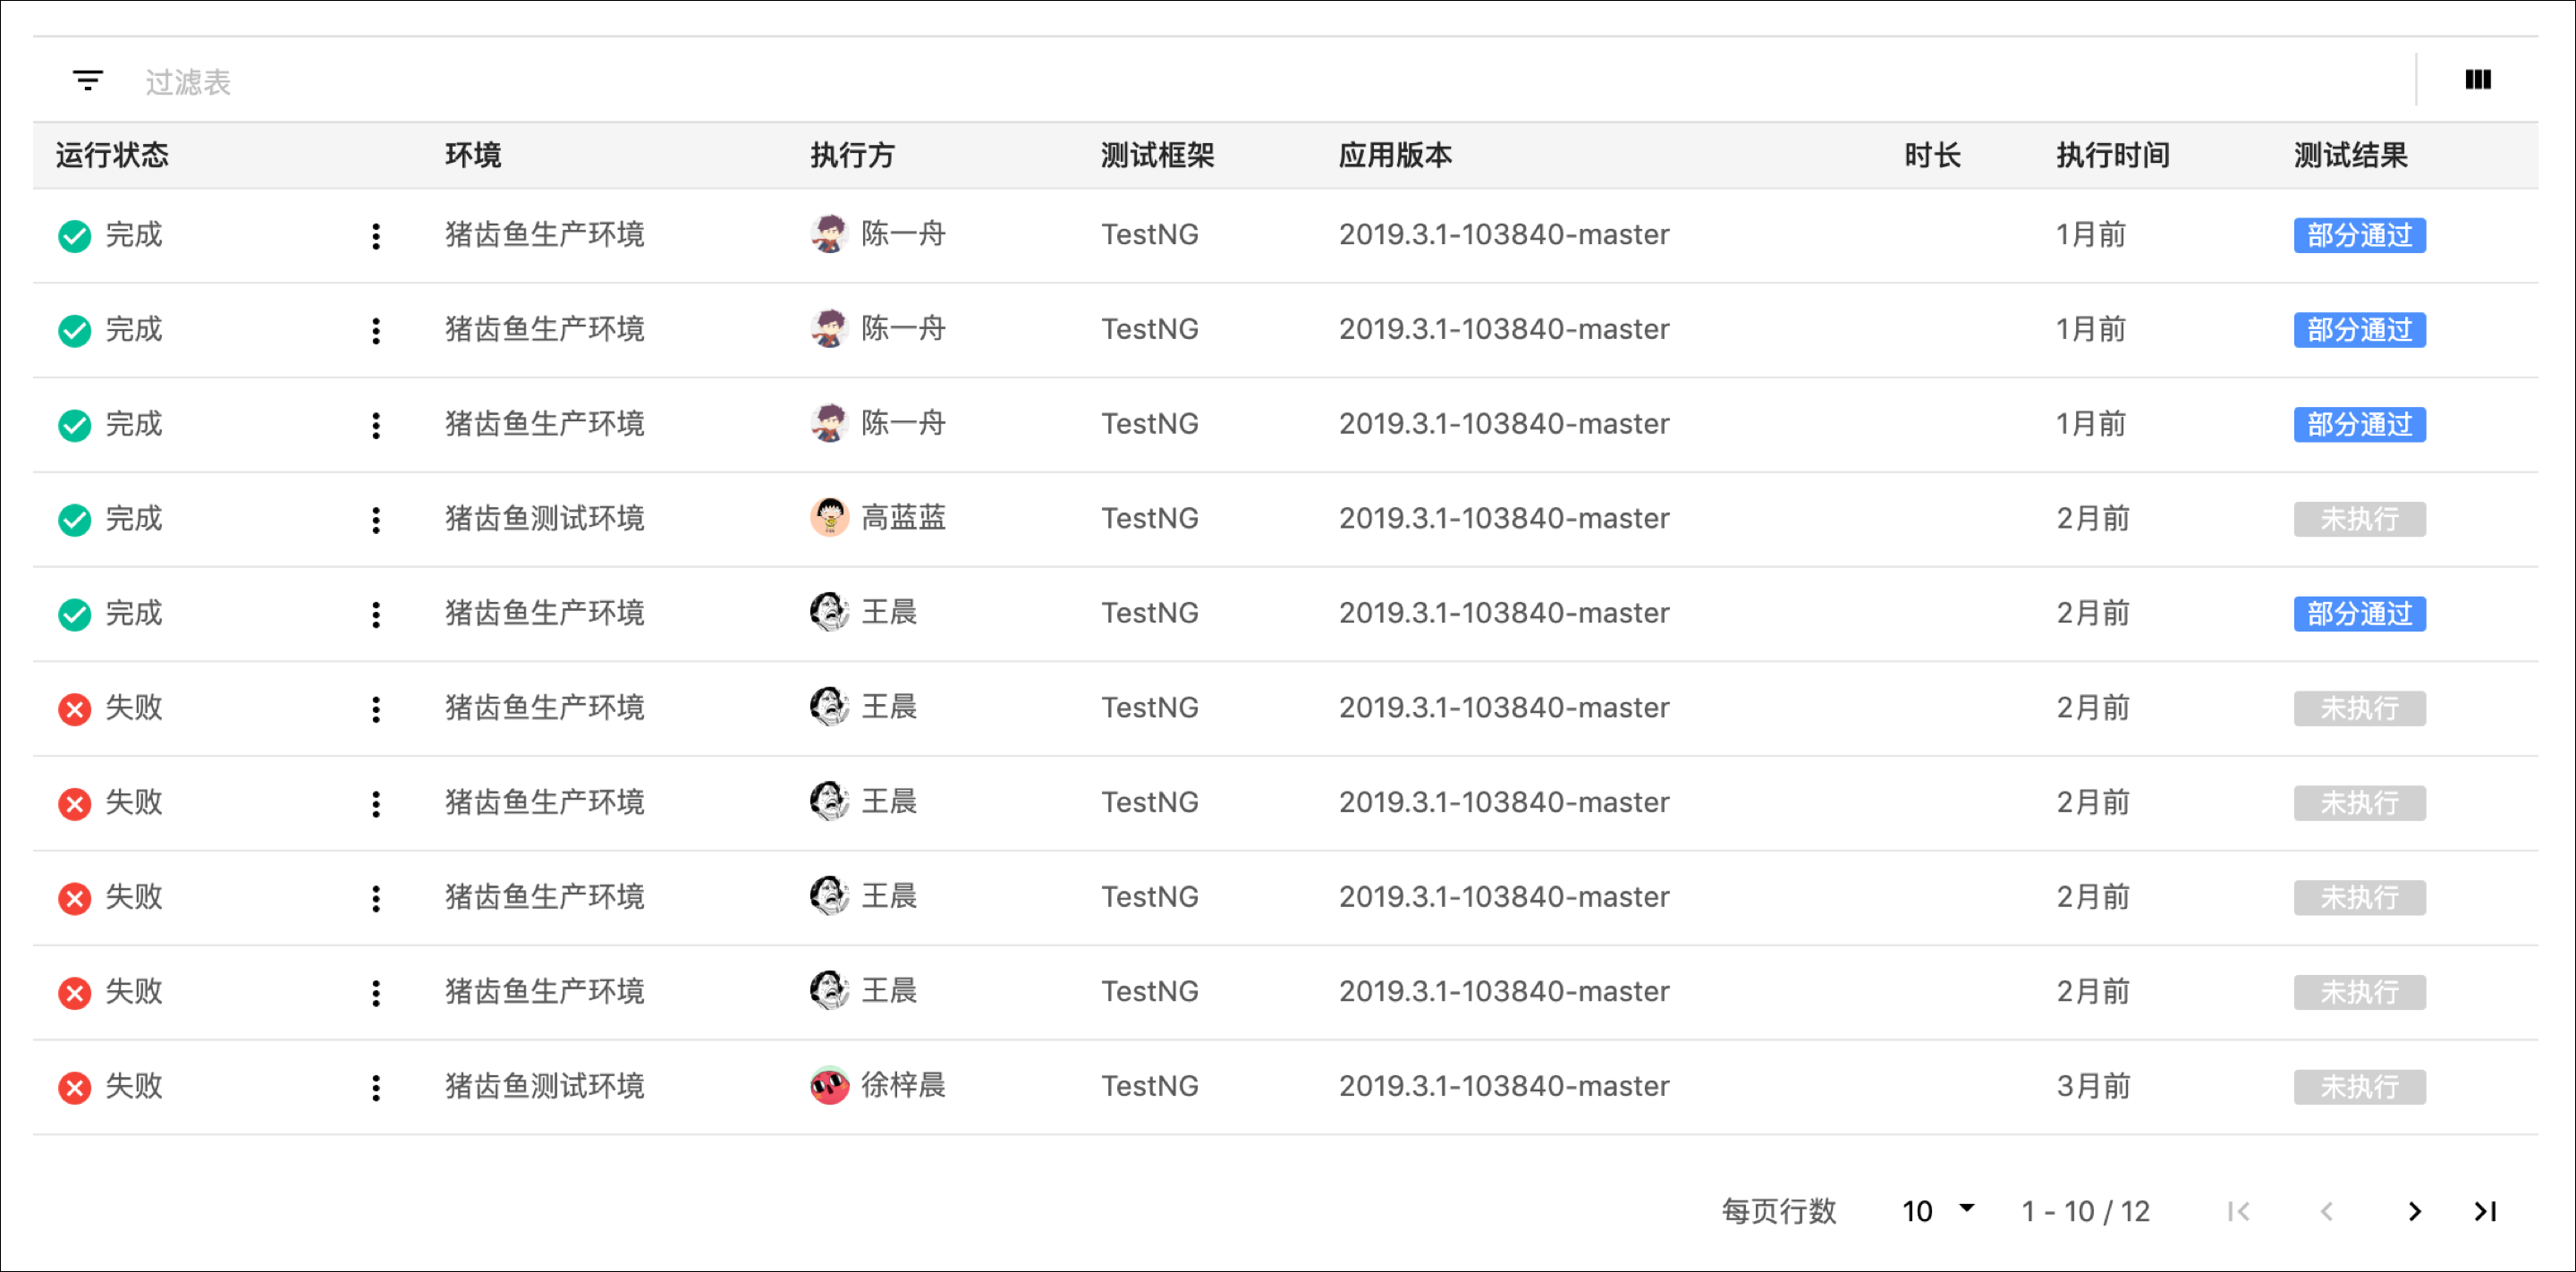
Task: Click 1 - 10 / 12 pagination text
Action: coord(2085,1211)
